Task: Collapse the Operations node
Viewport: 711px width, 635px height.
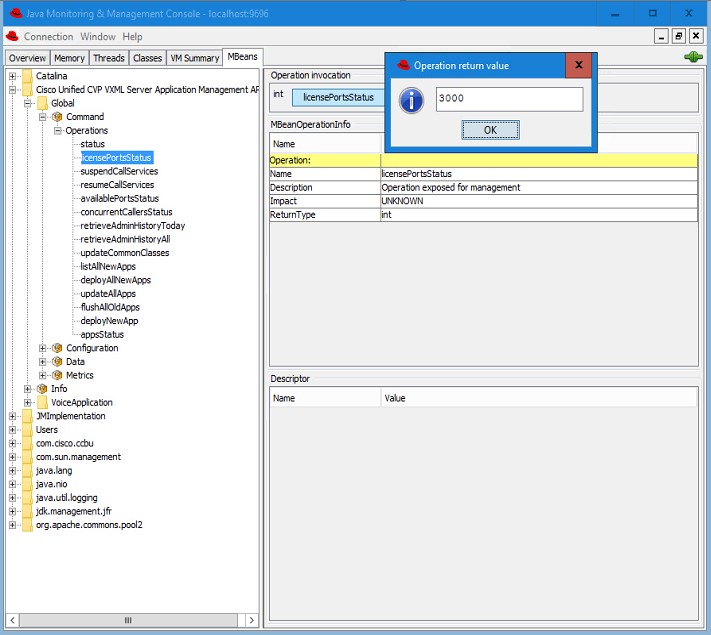Action: (58, 131)
